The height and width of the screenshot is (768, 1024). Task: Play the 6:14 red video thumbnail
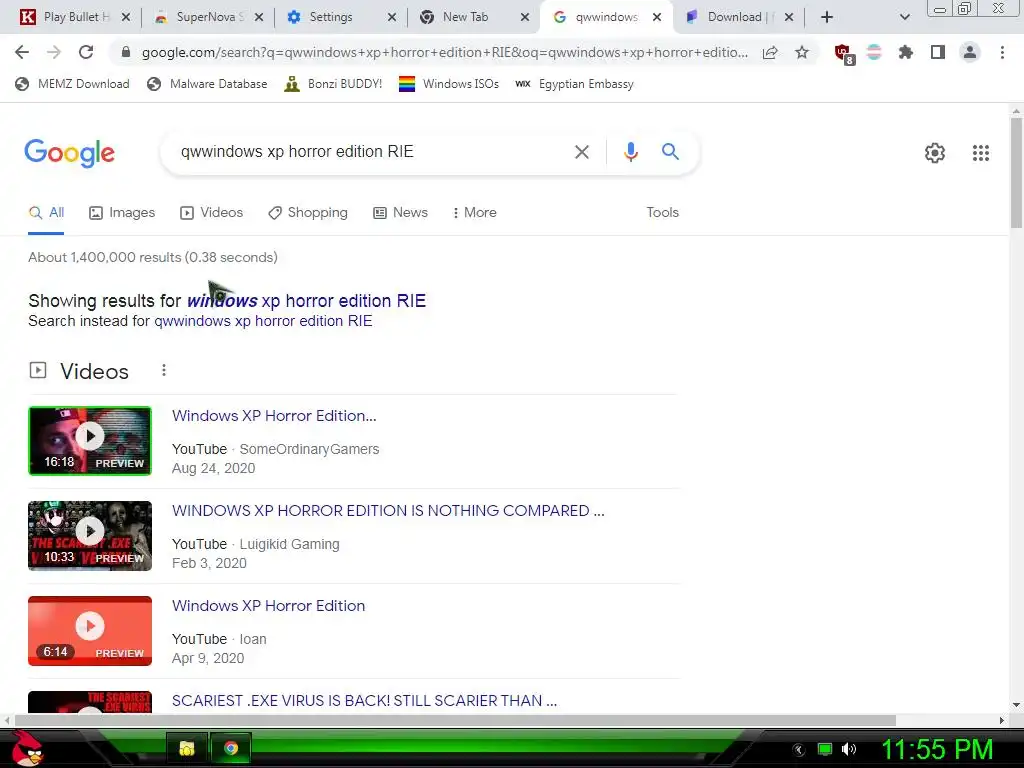pos(90,631)
